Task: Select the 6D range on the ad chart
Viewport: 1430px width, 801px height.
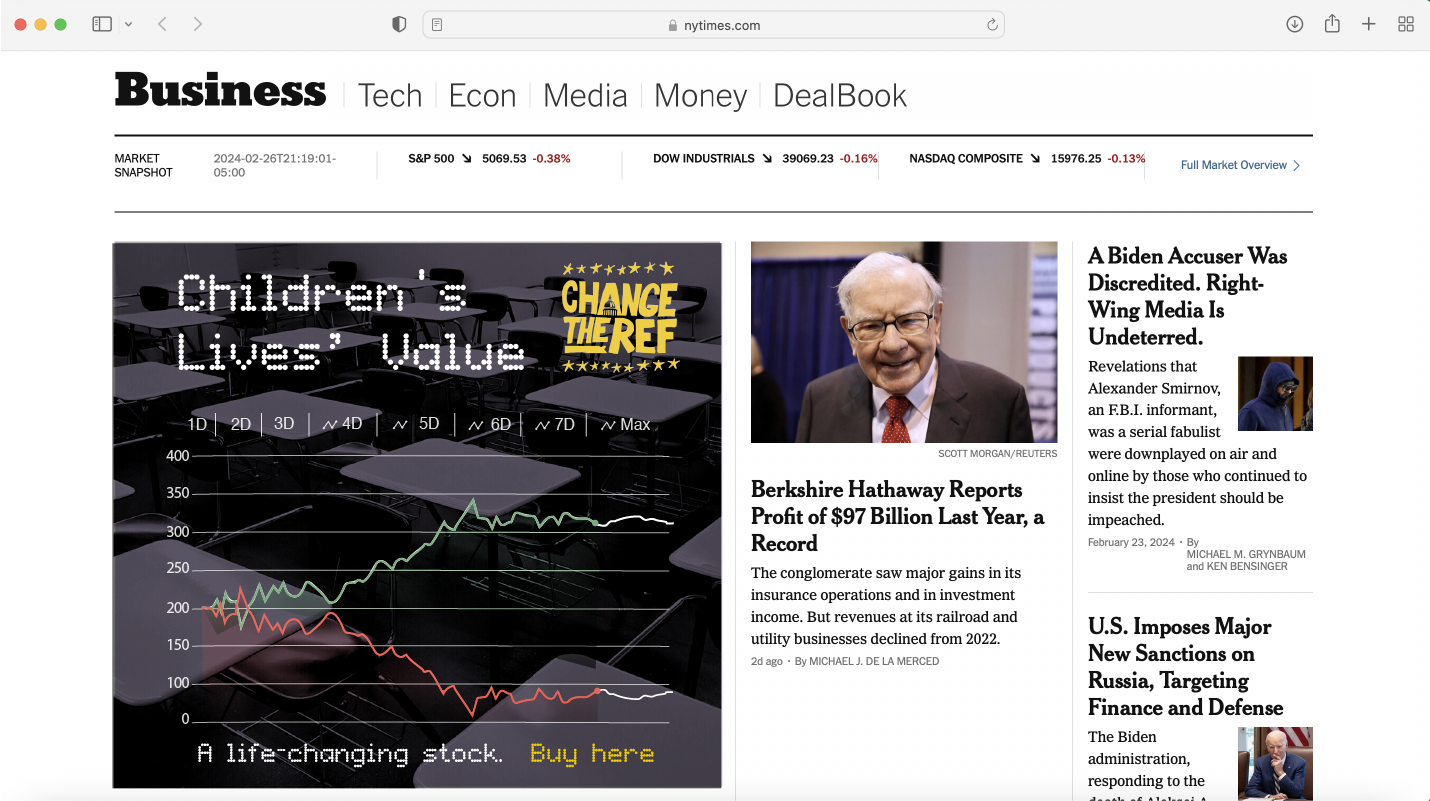Action: tap(490, 424)
